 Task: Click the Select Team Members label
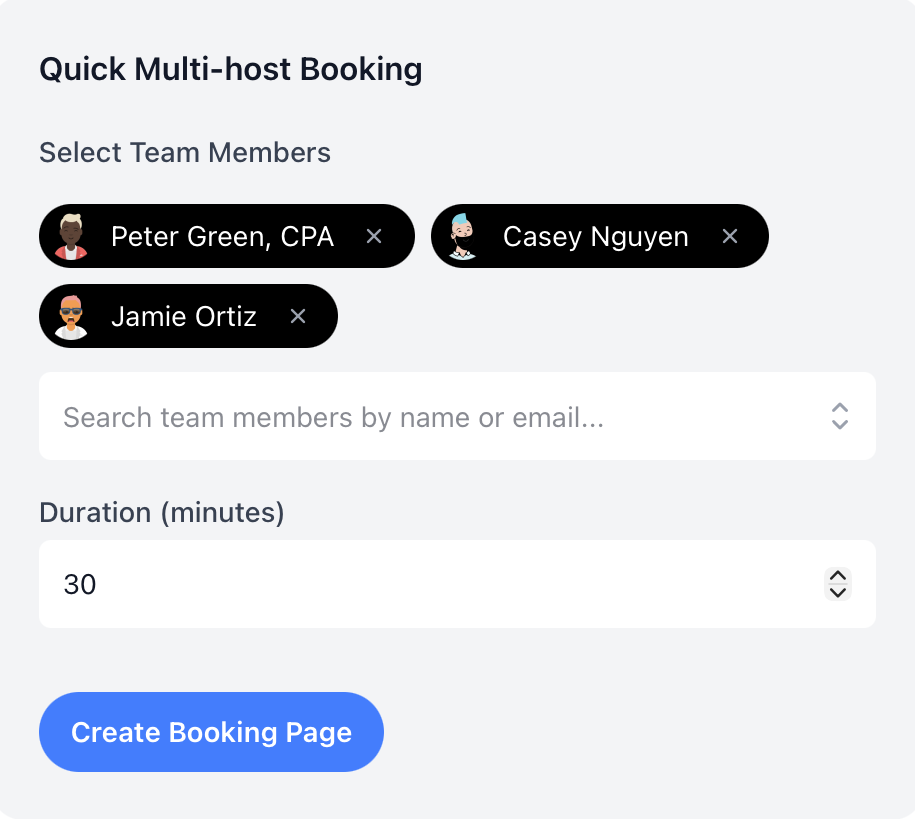point(185,153)
